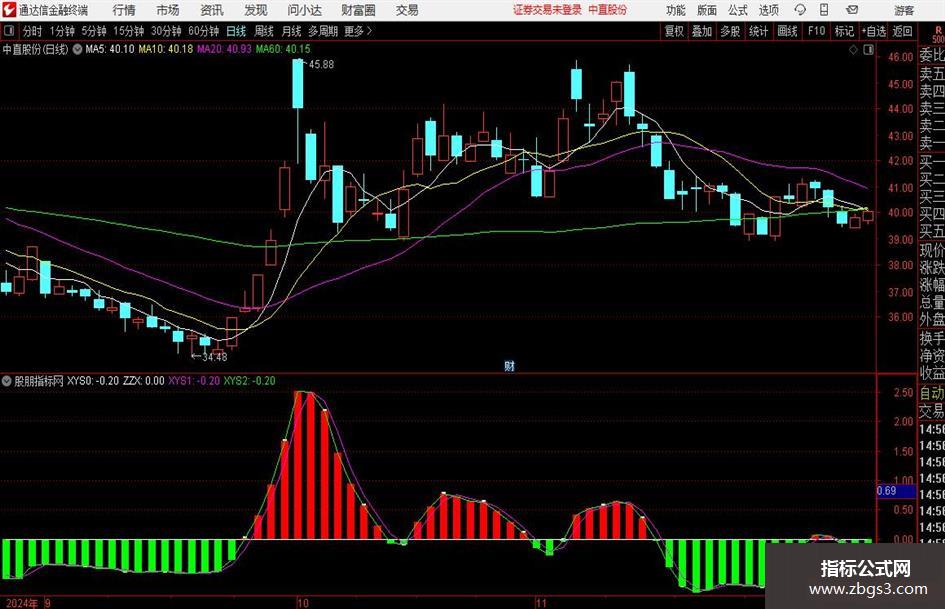945x609 pixels.
Task: Click the XYS0: -0.20 indicator value
Action: (x=93, y=381)
